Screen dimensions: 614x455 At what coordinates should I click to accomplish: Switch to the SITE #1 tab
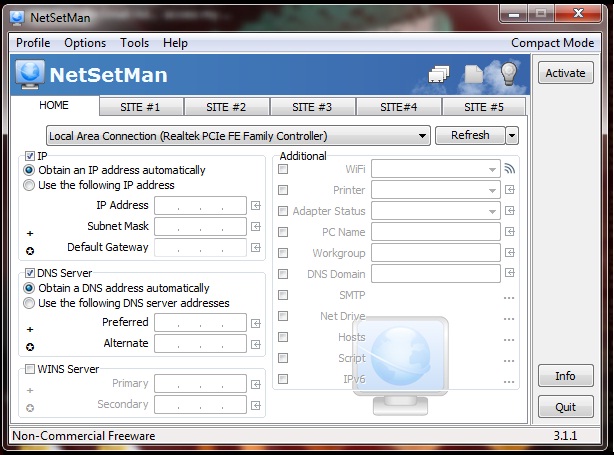pyautogui.click(x=141, y=107)
